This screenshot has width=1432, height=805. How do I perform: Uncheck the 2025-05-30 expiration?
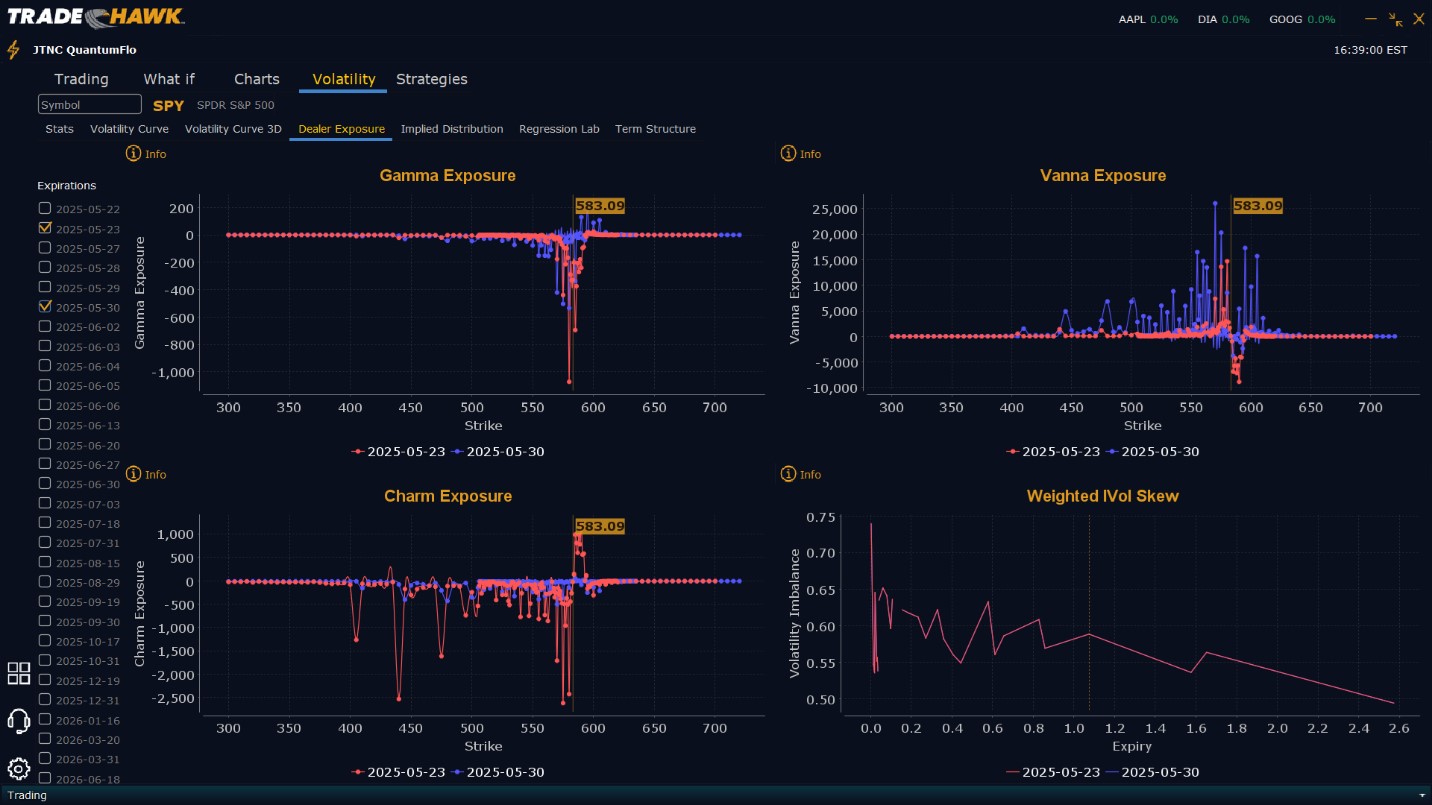pos(44,306)
